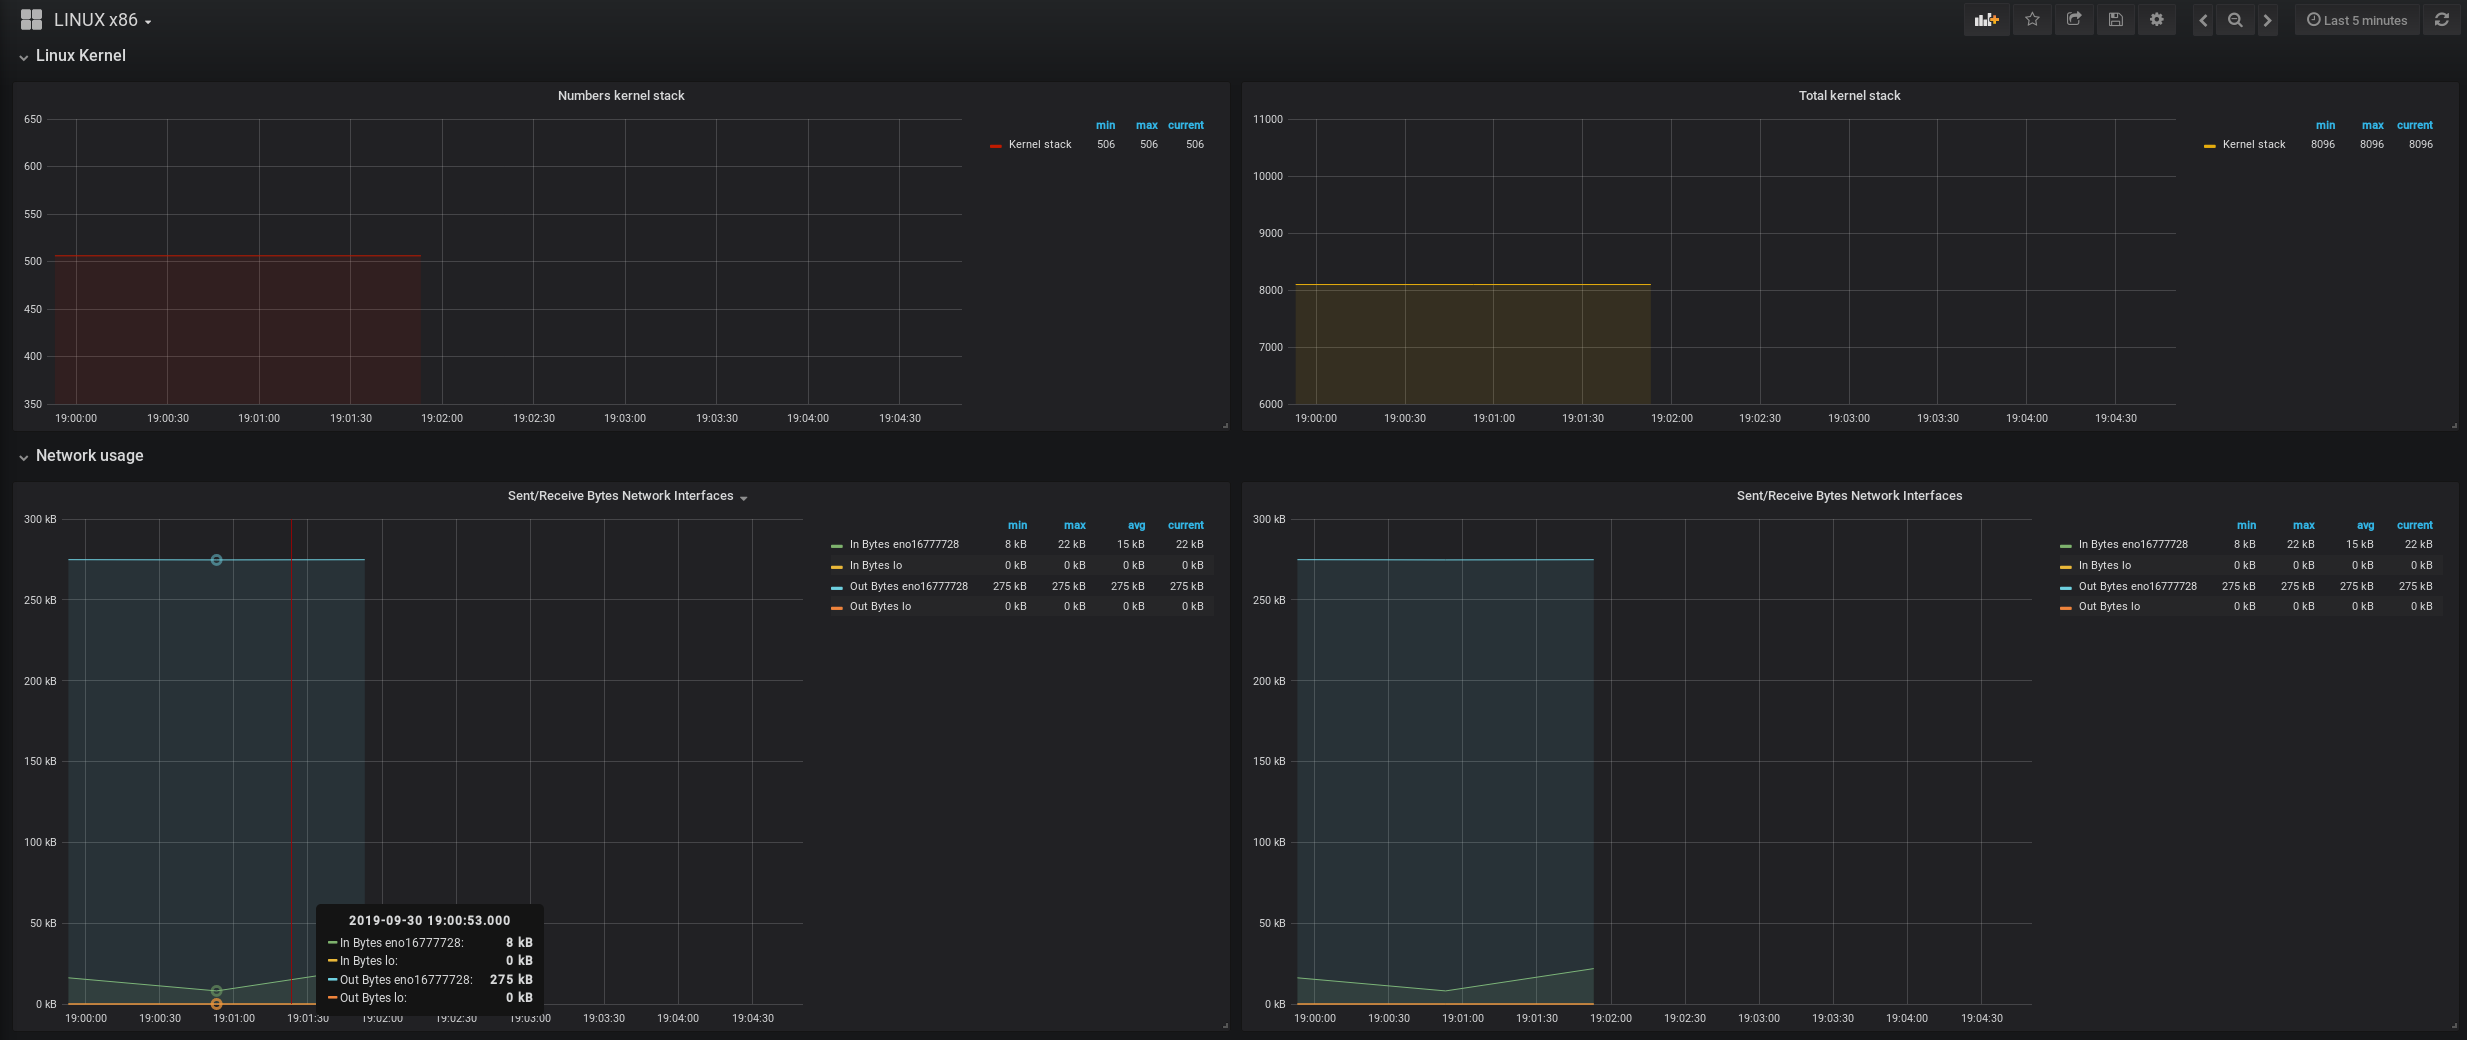Open the Total kernel stack panel title menu

click(x=1849, y=96)
